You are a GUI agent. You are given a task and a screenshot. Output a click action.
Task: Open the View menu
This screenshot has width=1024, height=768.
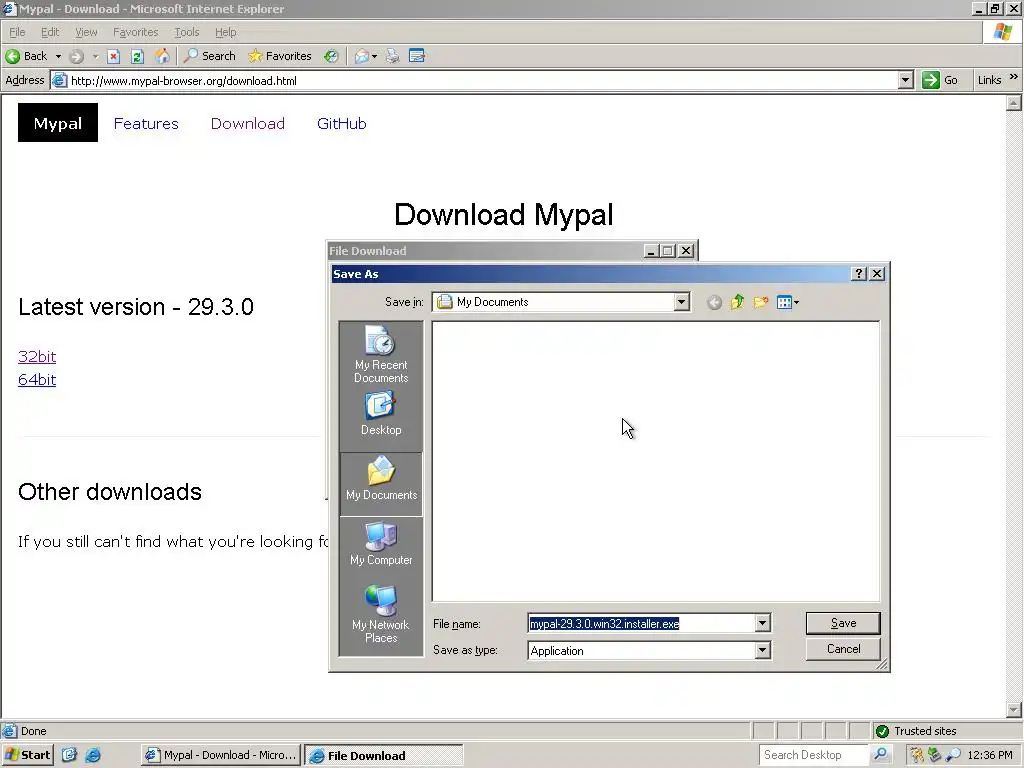coord(86,32)
